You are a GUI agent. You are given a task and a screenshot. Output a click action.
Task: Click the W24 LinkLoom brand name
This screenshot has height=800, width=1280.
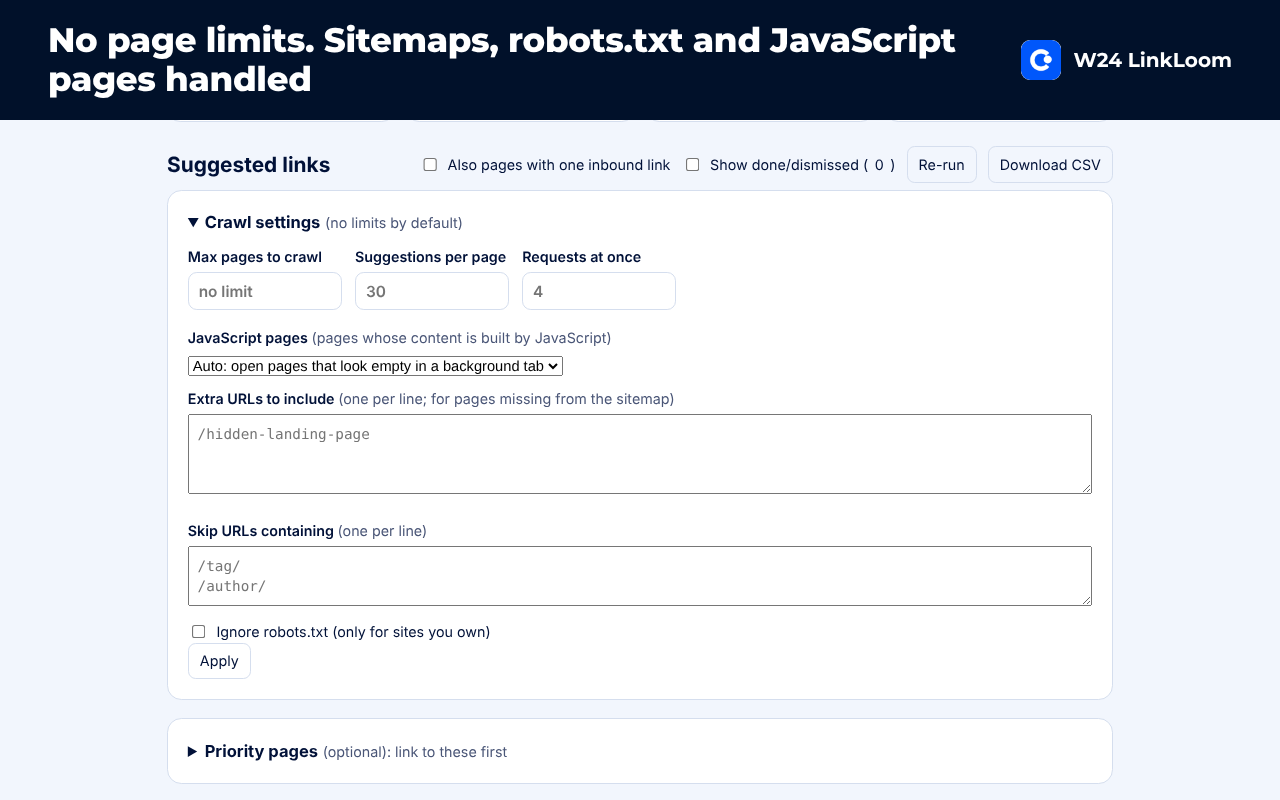pyautogui.click(x=1152, y=60)
